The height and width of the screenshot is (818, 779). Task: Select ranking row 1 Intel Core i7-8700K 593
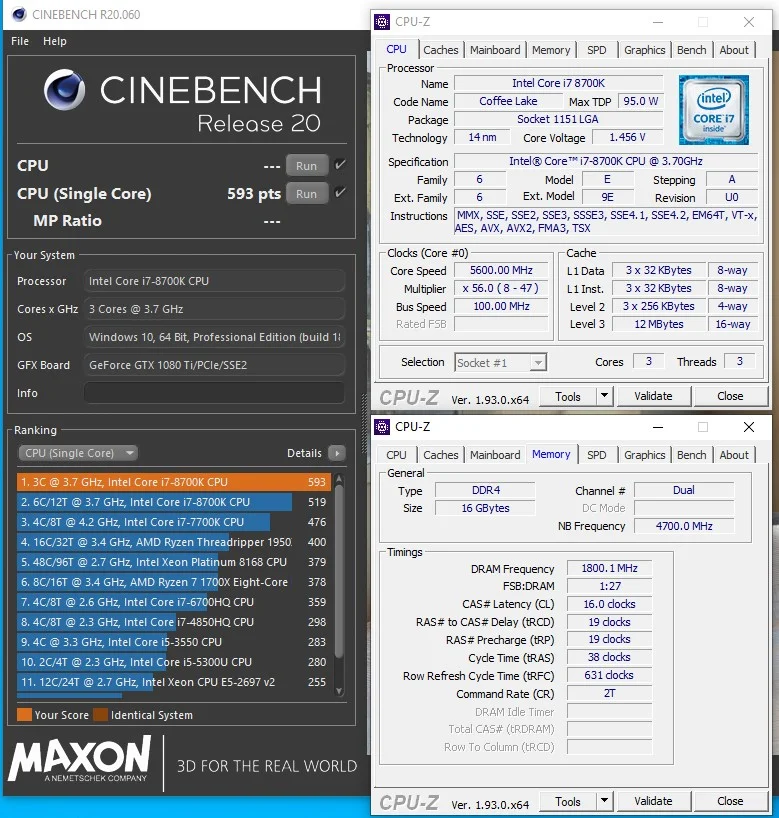[x=174, y=482]
